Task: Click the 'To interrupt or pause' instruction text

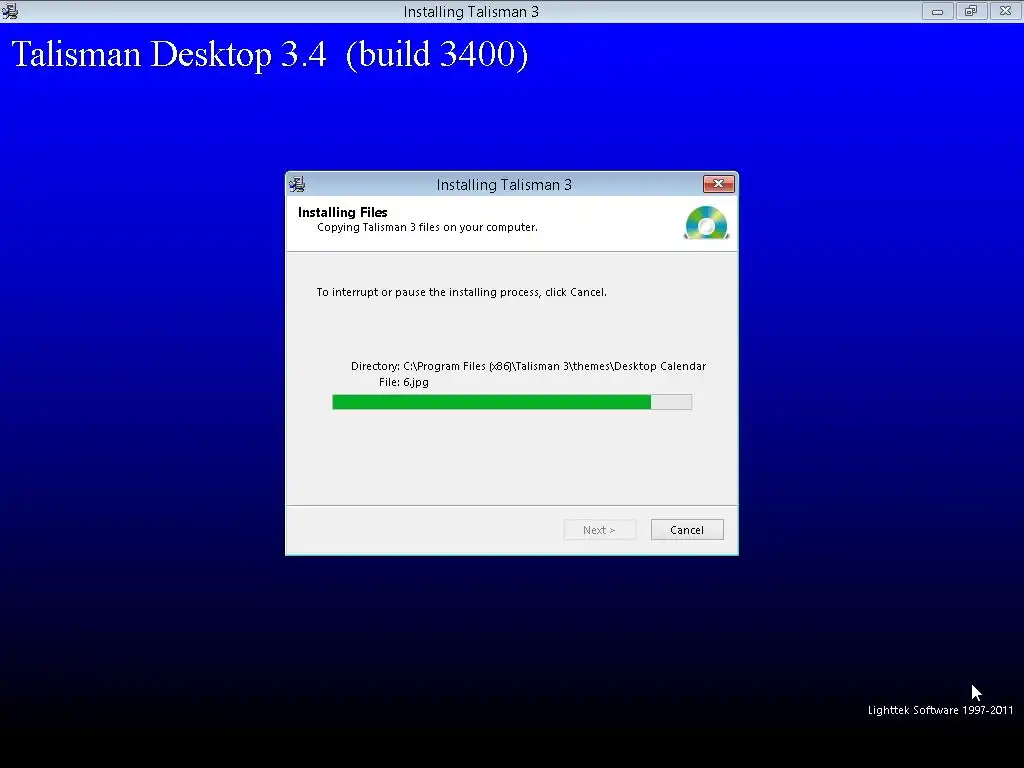Action: 462,292
